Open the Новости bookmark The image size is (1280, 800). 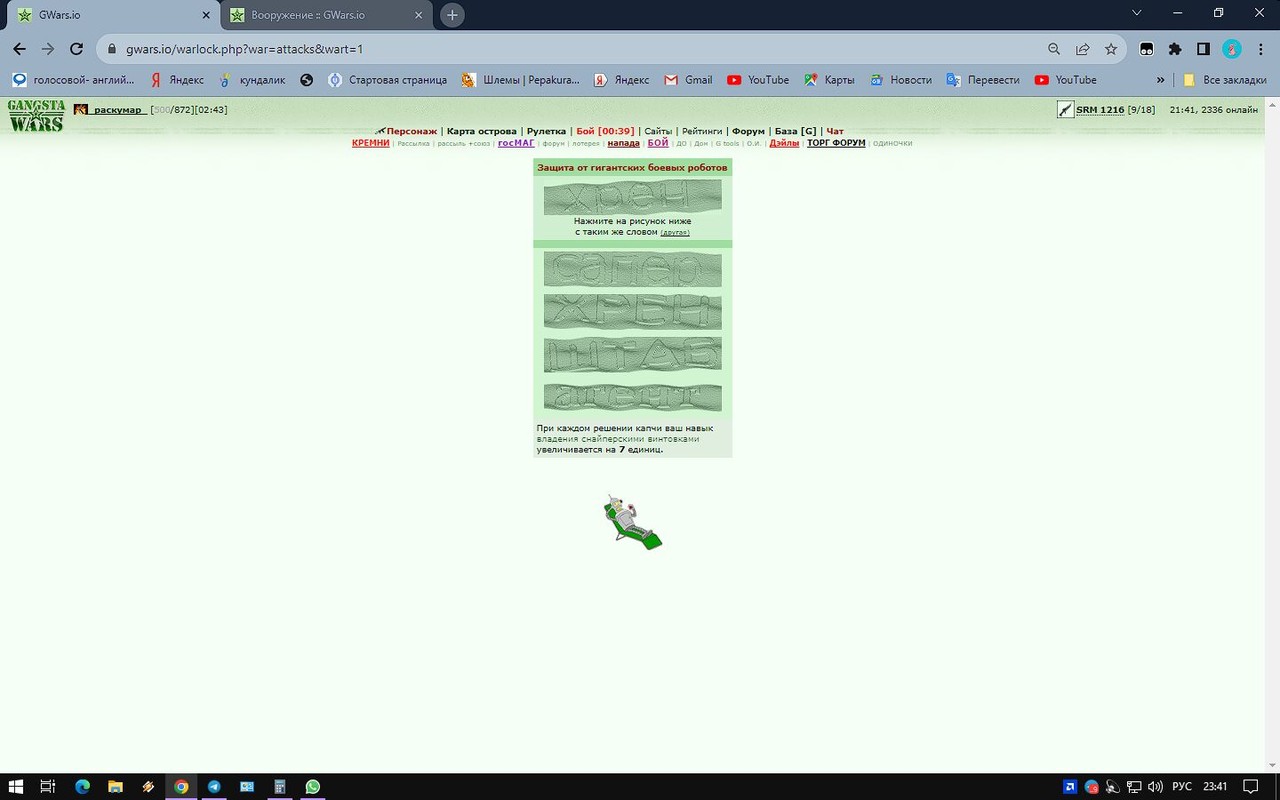pyautogui.click(x=900, y=80)
